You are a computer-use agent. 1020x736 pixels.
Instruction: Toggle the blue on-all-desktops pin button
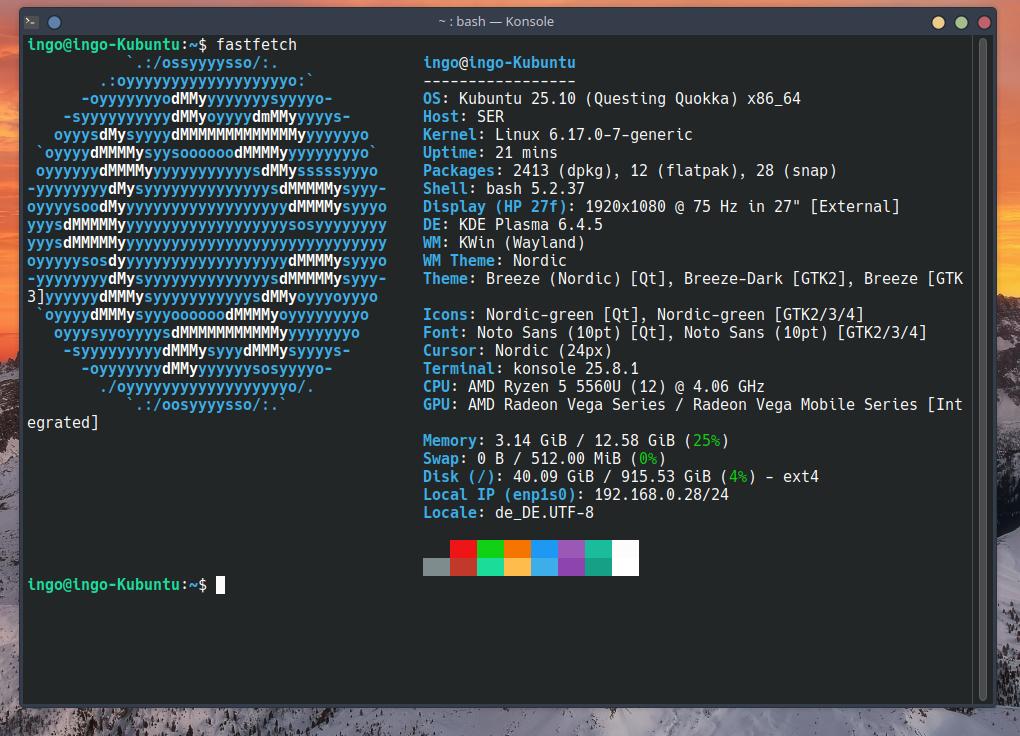(55, 21)
